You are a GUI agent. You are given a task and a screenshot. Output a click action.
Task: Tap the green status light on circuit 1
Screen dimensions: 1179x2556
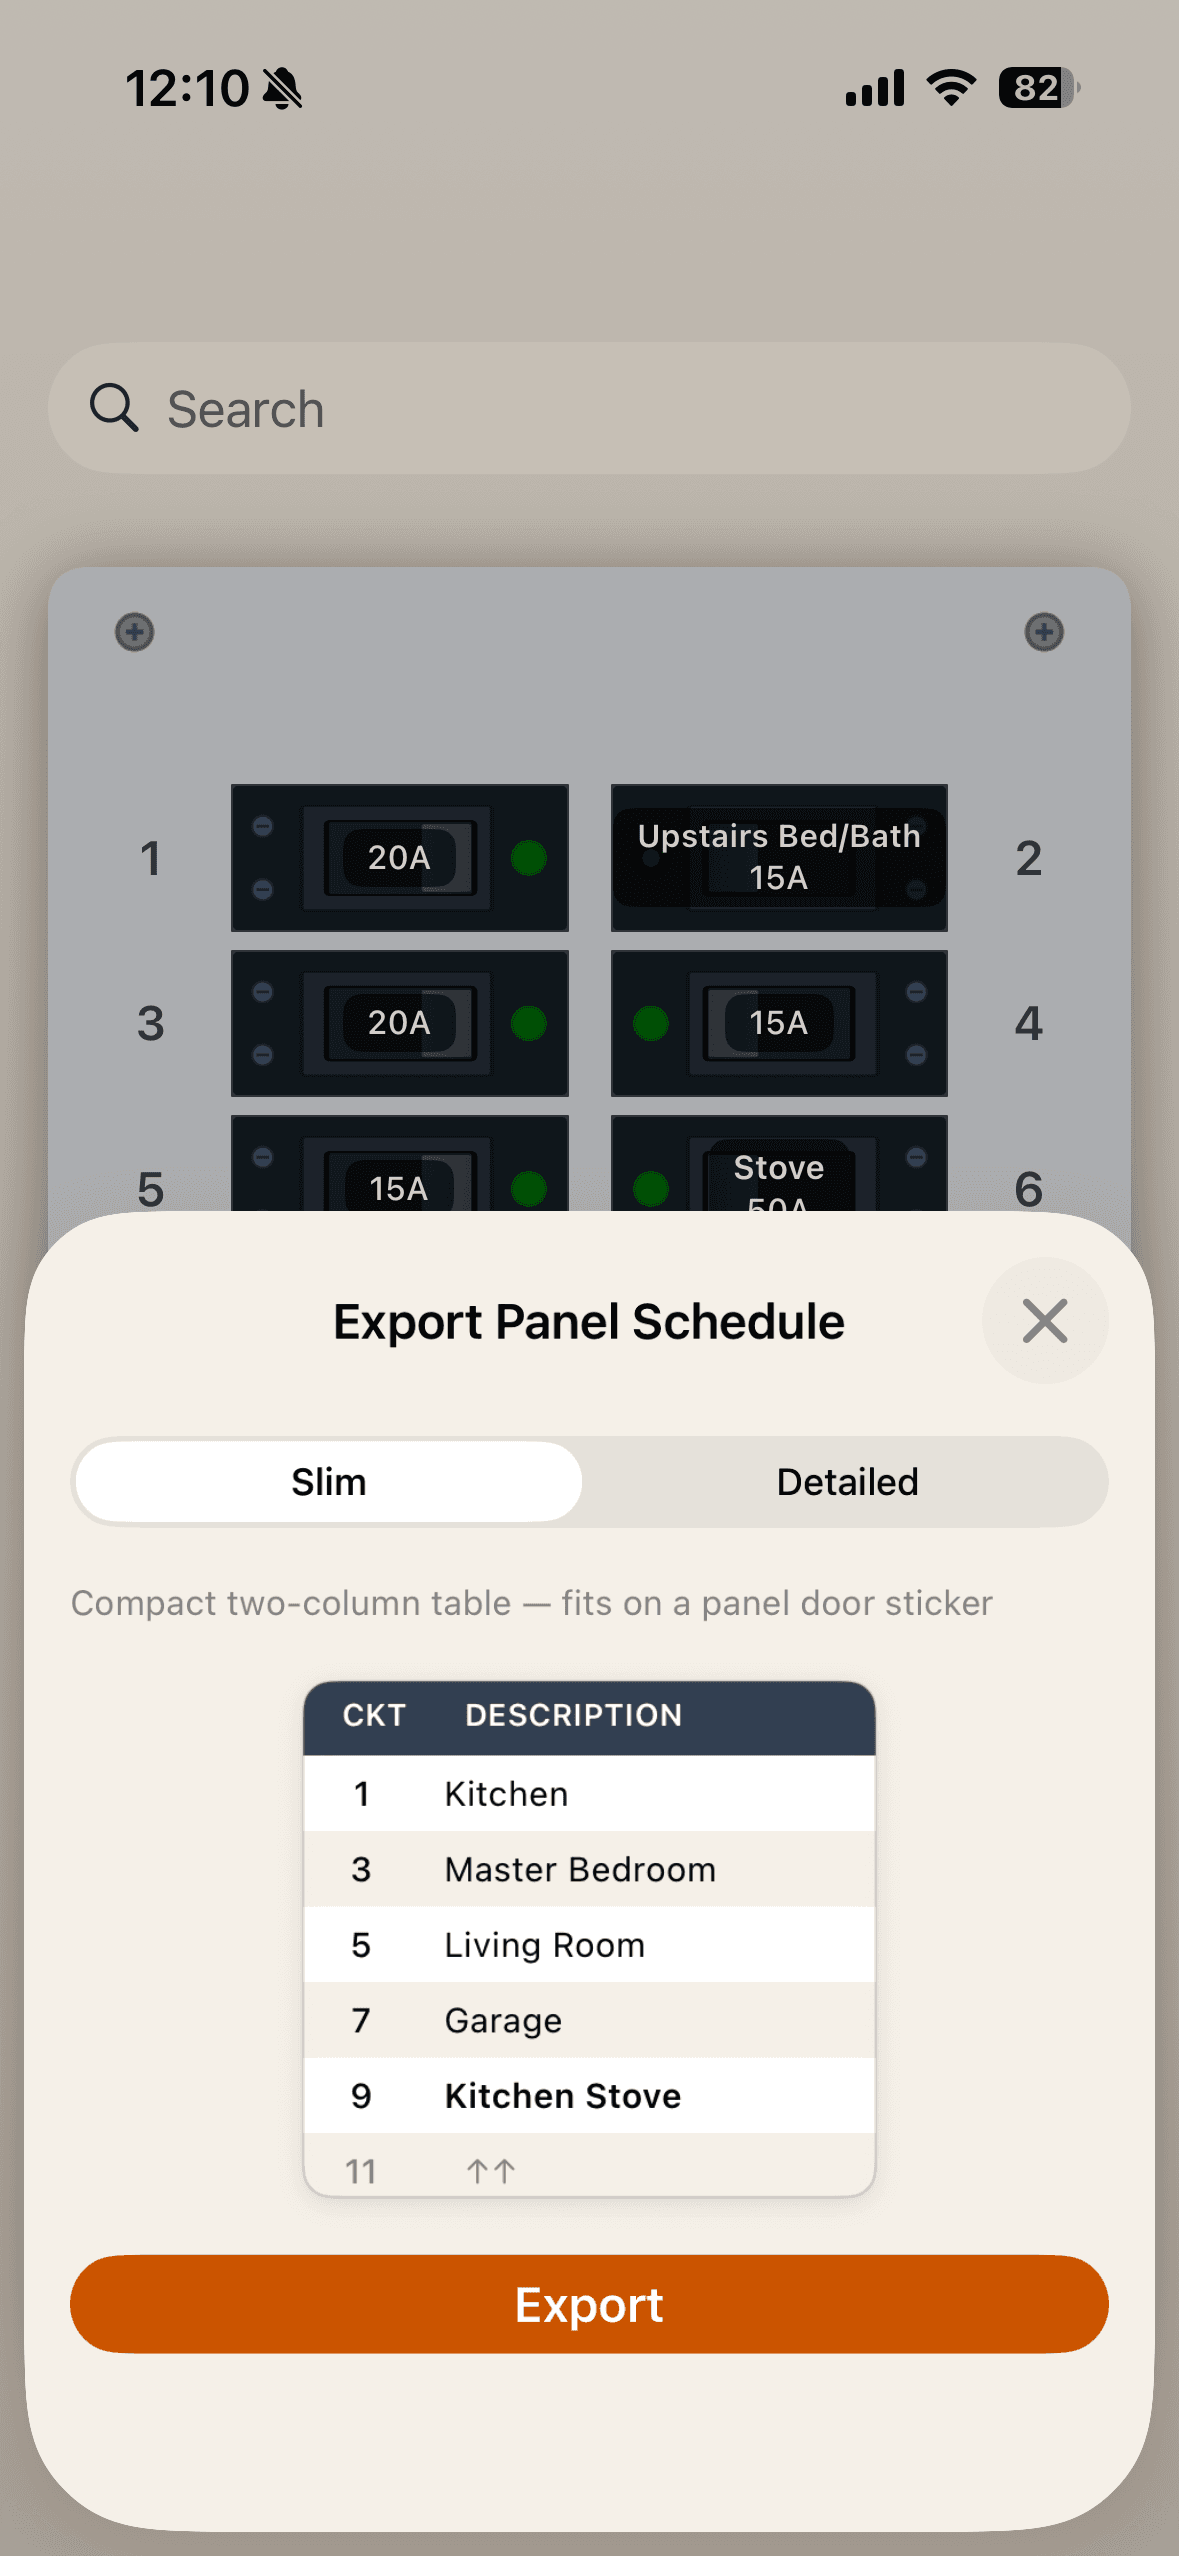pyautogui.click(x=528, y=858)
